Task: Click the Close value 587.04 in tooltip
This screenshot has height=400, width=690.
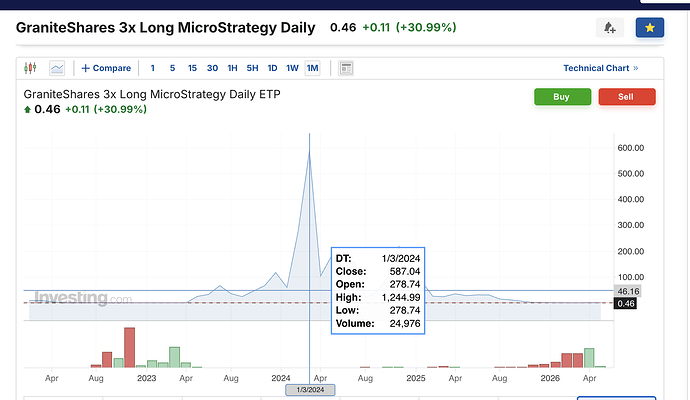Action: [x=404, y=272]
